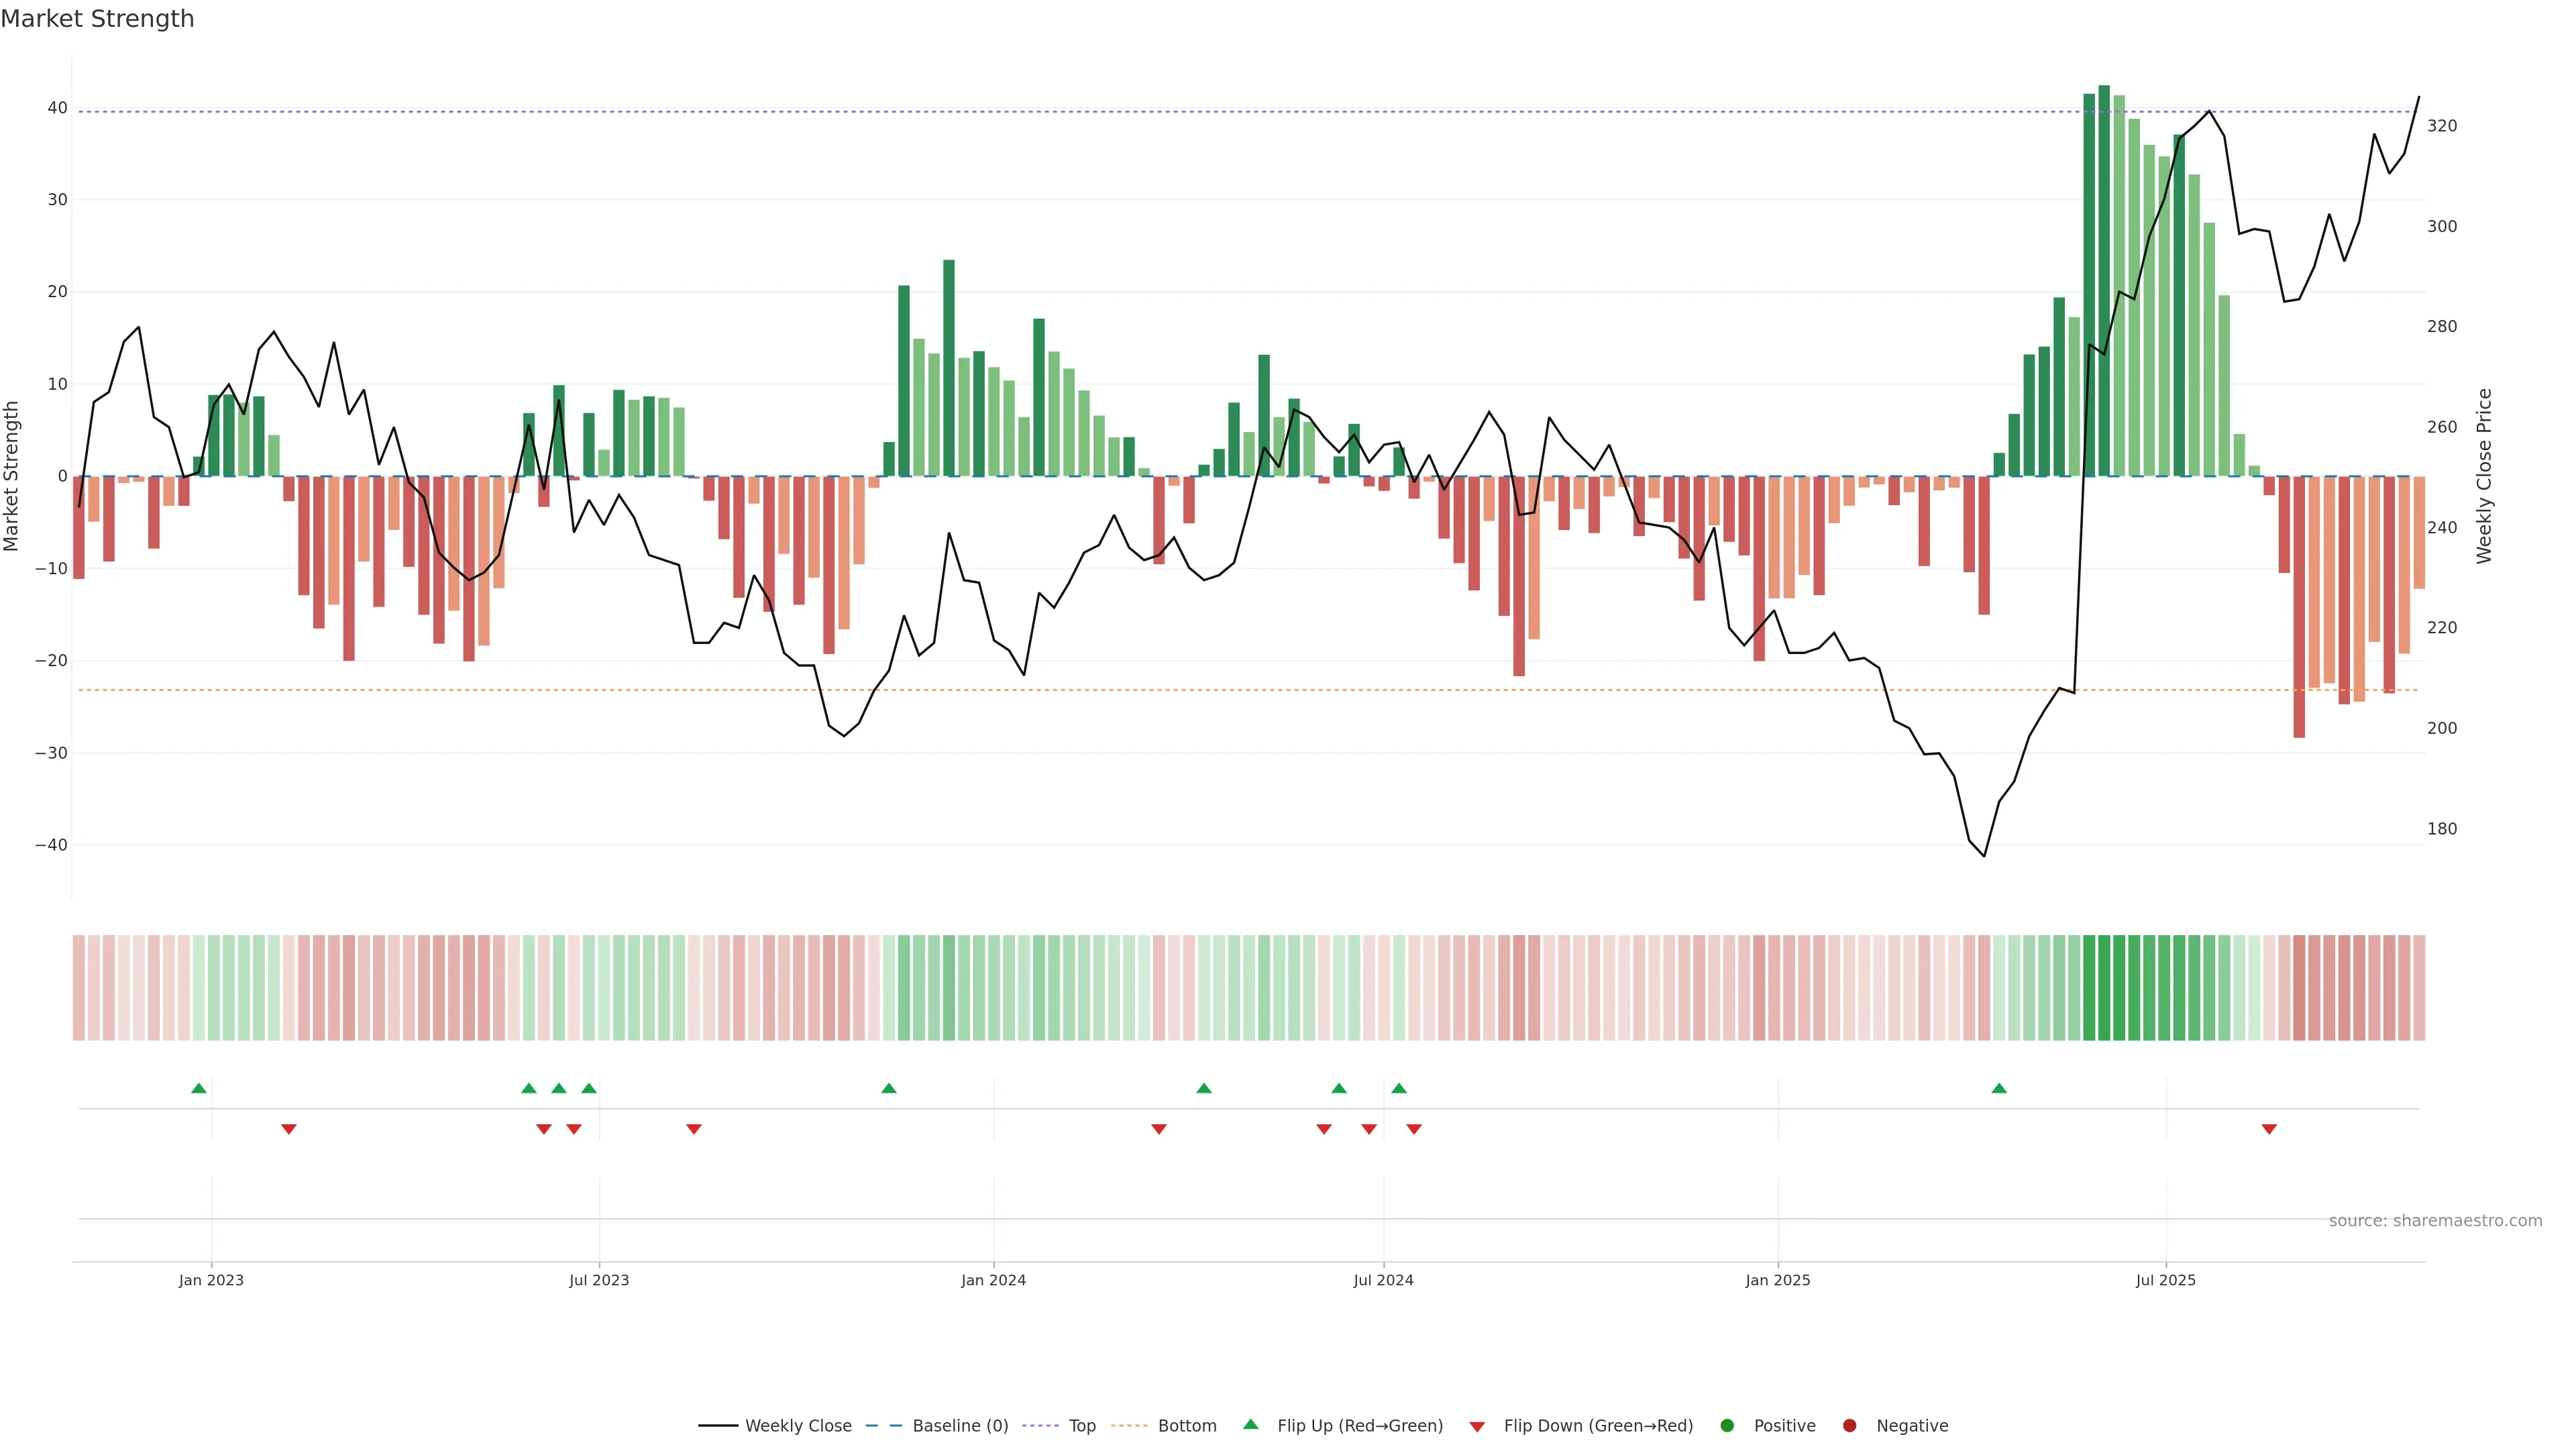
Task: Click the Weekly Close Price axis title
Action: tap(2484, 476)
